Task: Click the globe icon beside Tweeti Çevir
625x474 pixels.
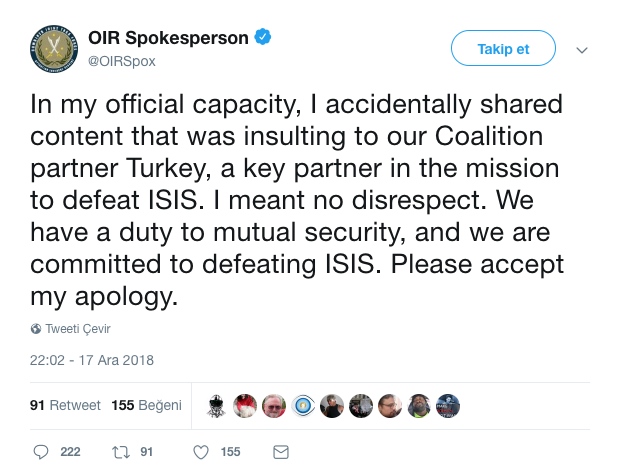Action: 36,329
